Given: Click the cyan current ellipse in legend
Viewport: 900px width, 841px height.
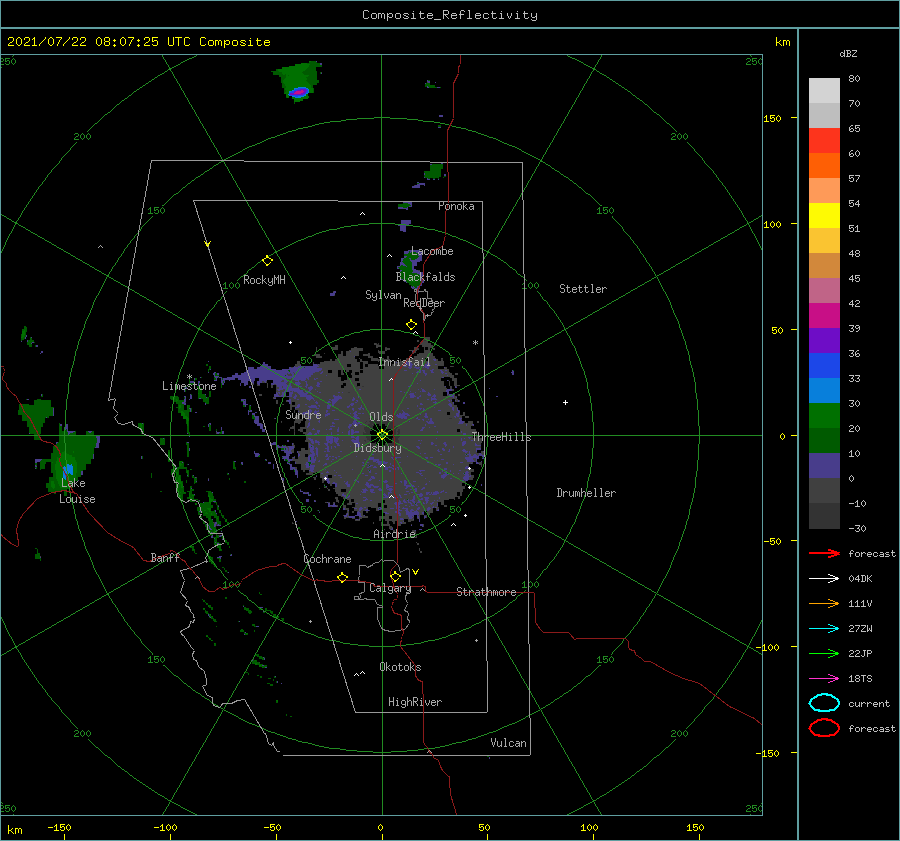Looking at the screenshot, I should point(824,703).
